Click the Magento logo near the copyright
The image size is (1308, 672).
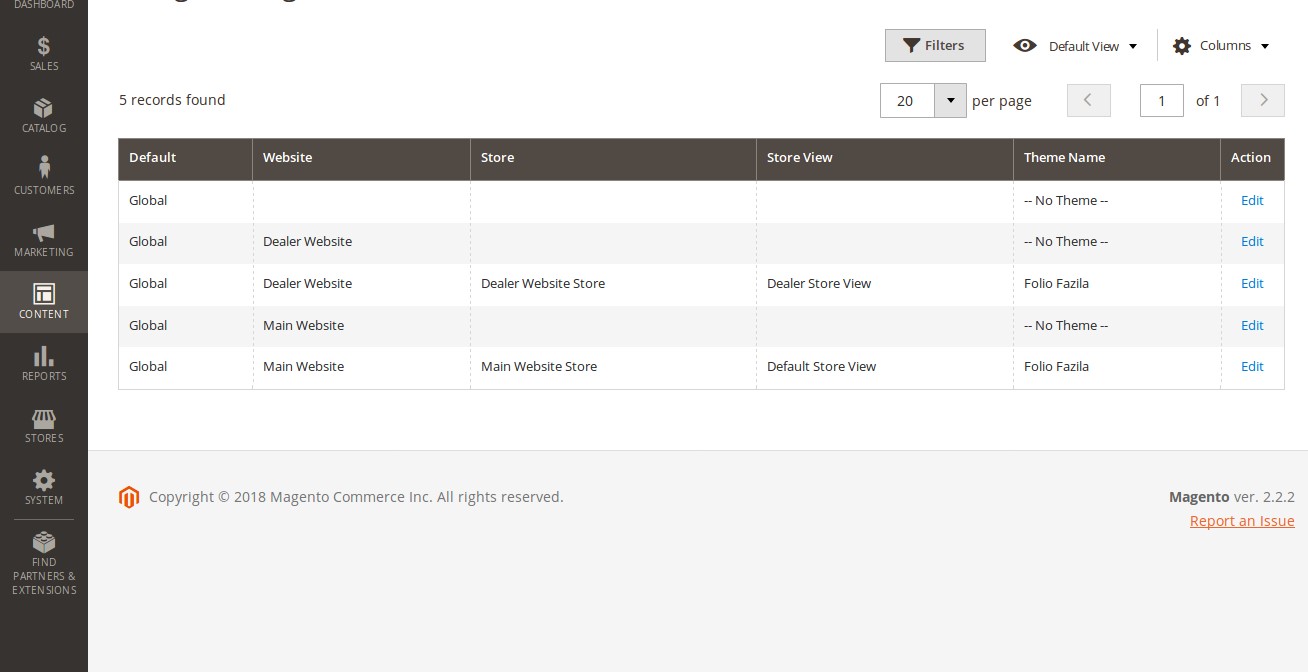129,496
